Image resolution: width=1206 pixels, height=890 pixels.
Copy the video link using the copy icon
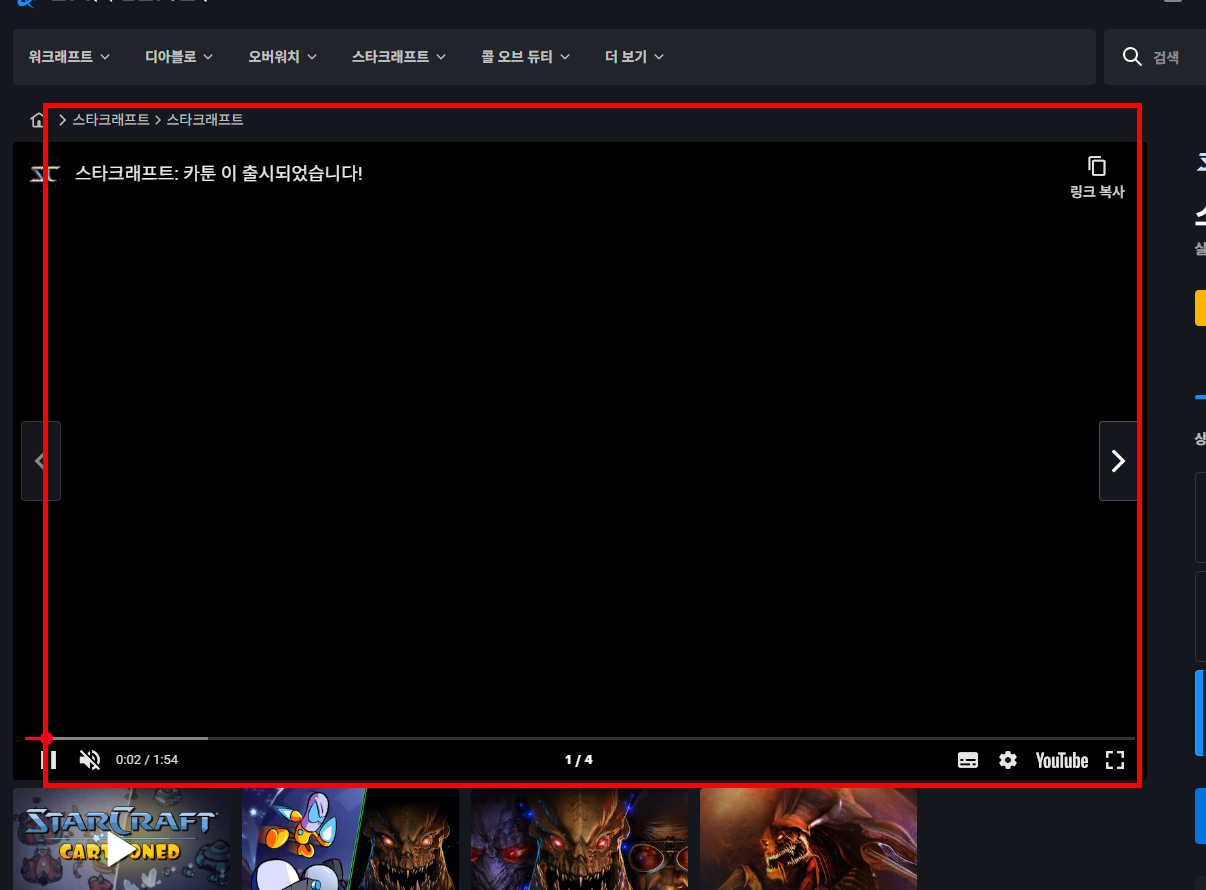[x=1097, y=166]
